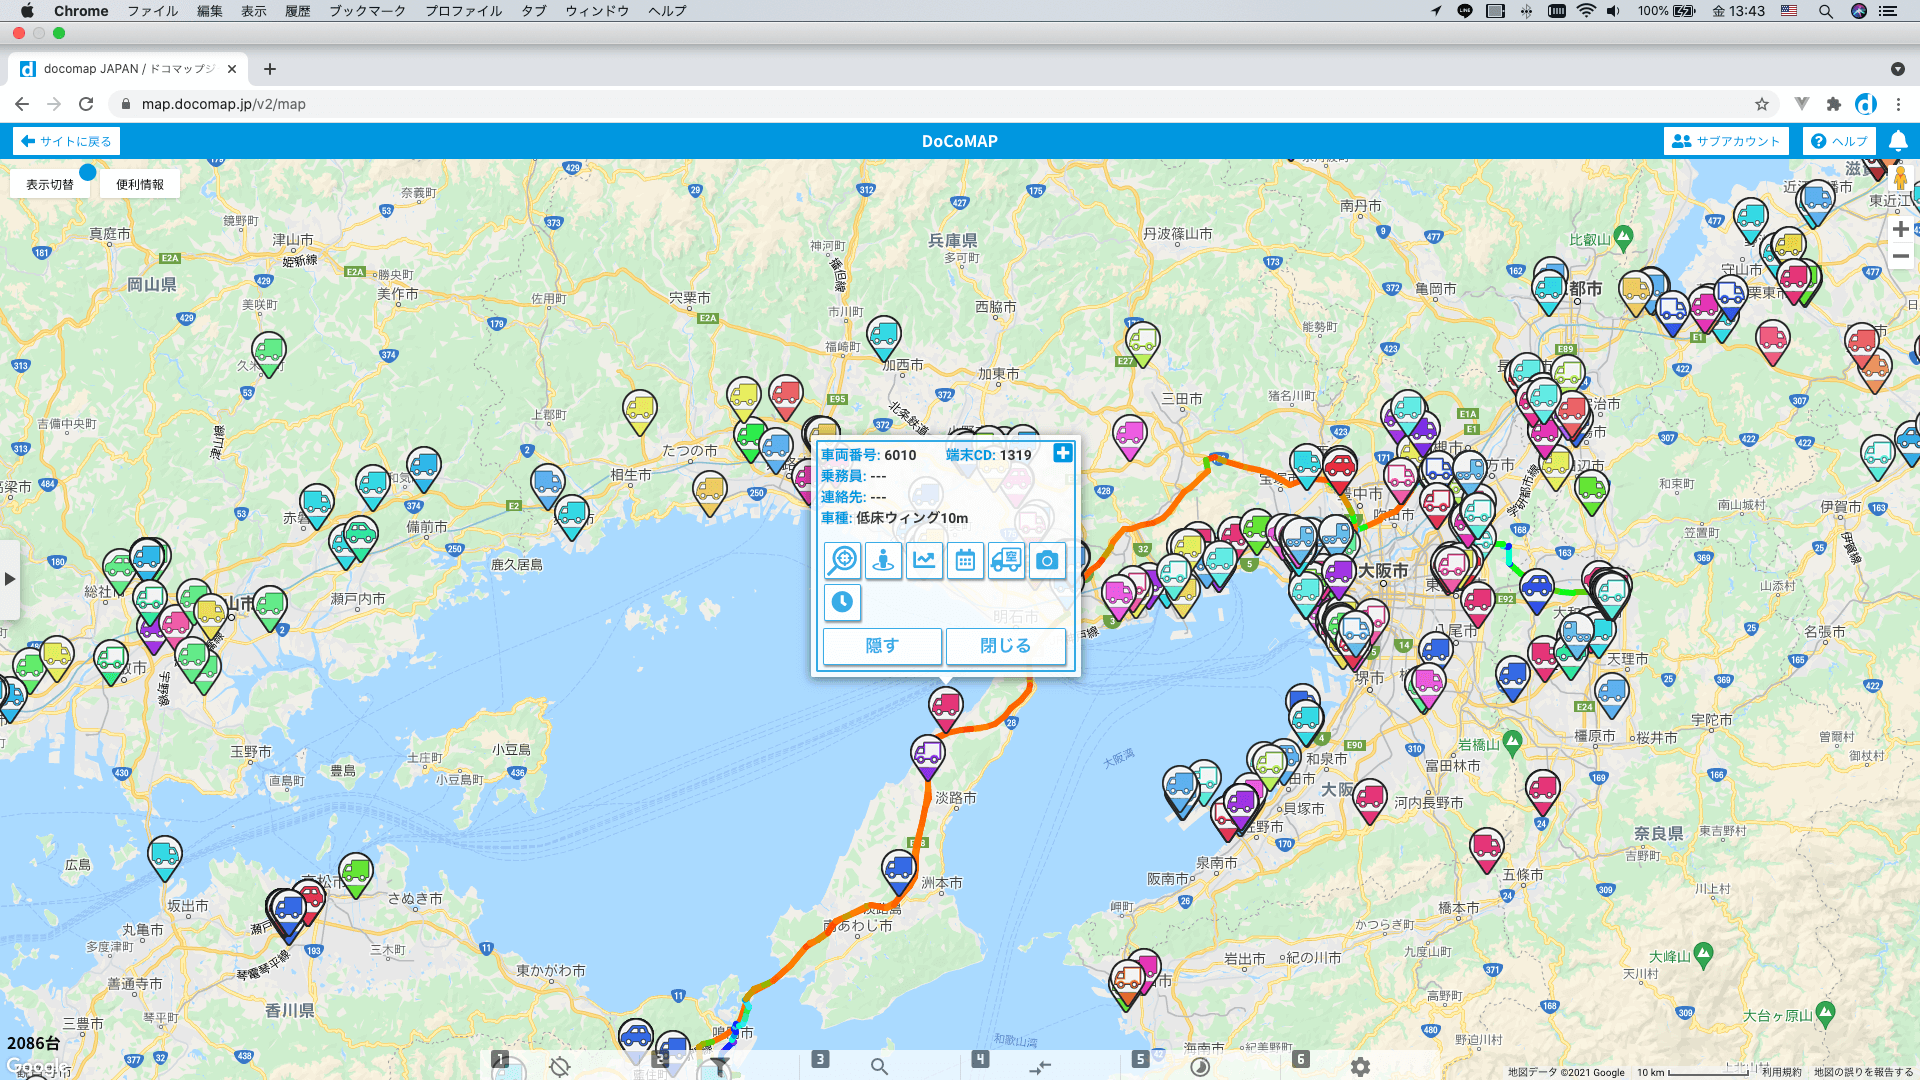Click the tracking crosshair tool in bottom bar

click(x=560, y=1067)
